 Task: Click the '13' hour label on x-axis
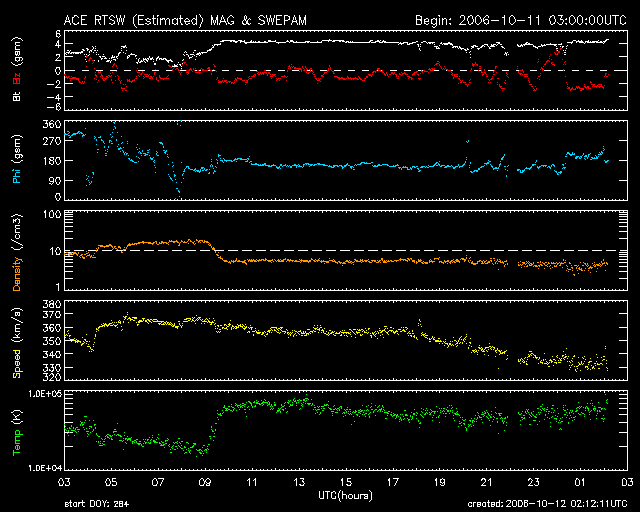pos(299,482)
